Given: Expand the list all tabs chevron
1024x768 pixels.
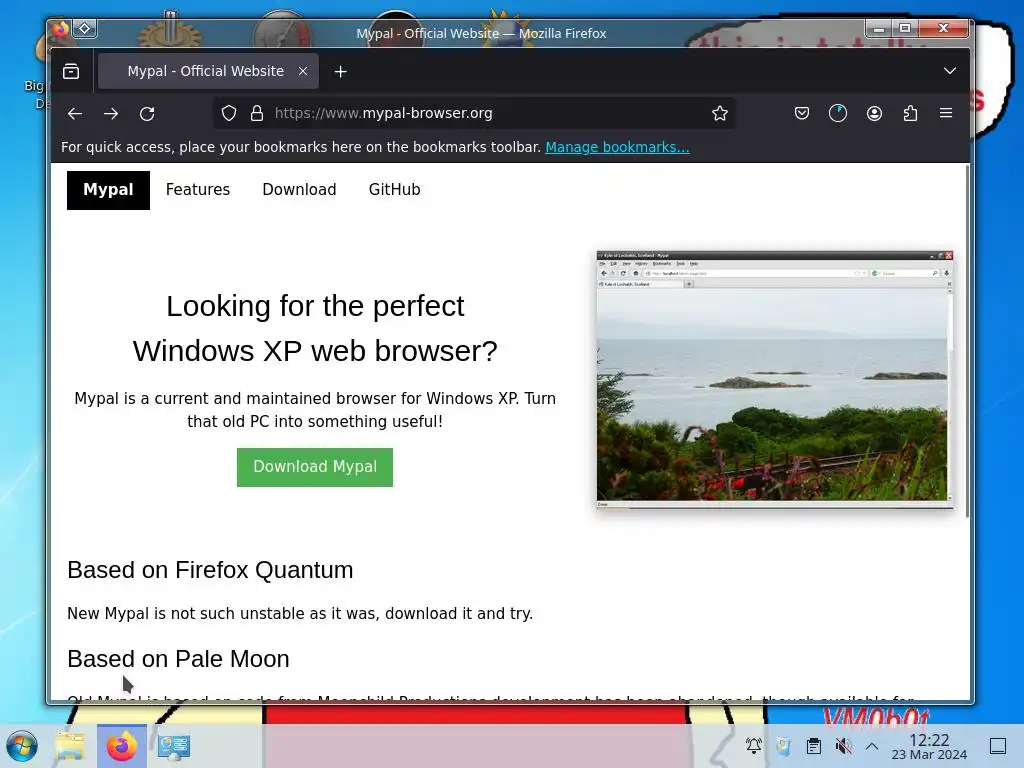Looking at the screenshot, I should click(x=950, y=71).
